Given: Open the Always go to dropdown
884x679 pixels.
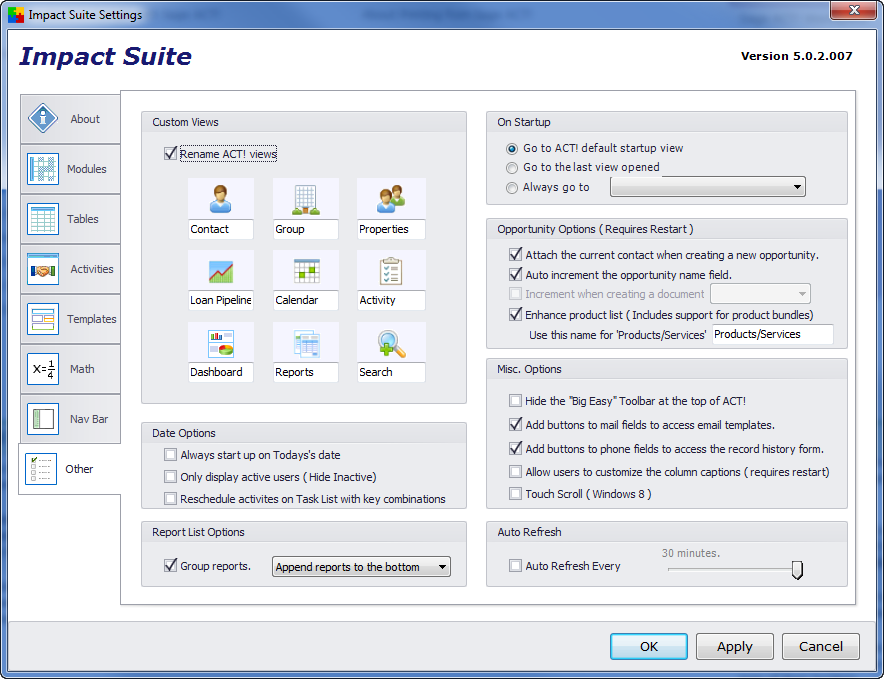Looking at the screenshot, I should (x=708, y=187).
